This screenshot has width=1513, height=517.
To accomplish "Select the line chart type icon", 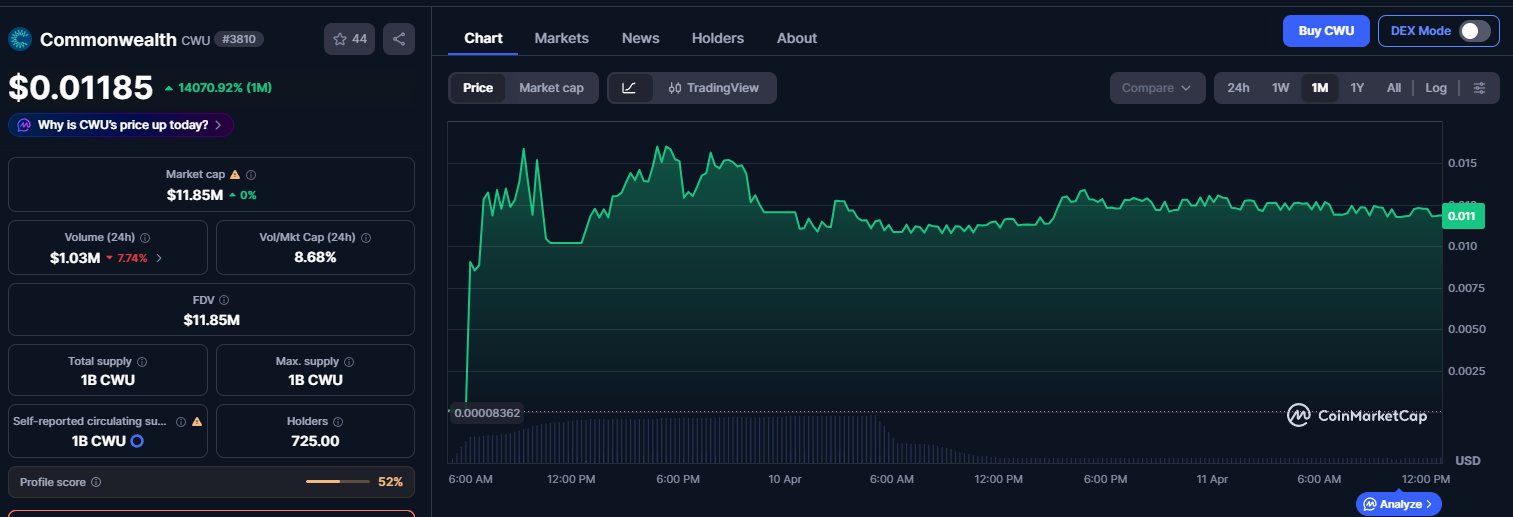I will pyautogui.click(x=629, y=88).
